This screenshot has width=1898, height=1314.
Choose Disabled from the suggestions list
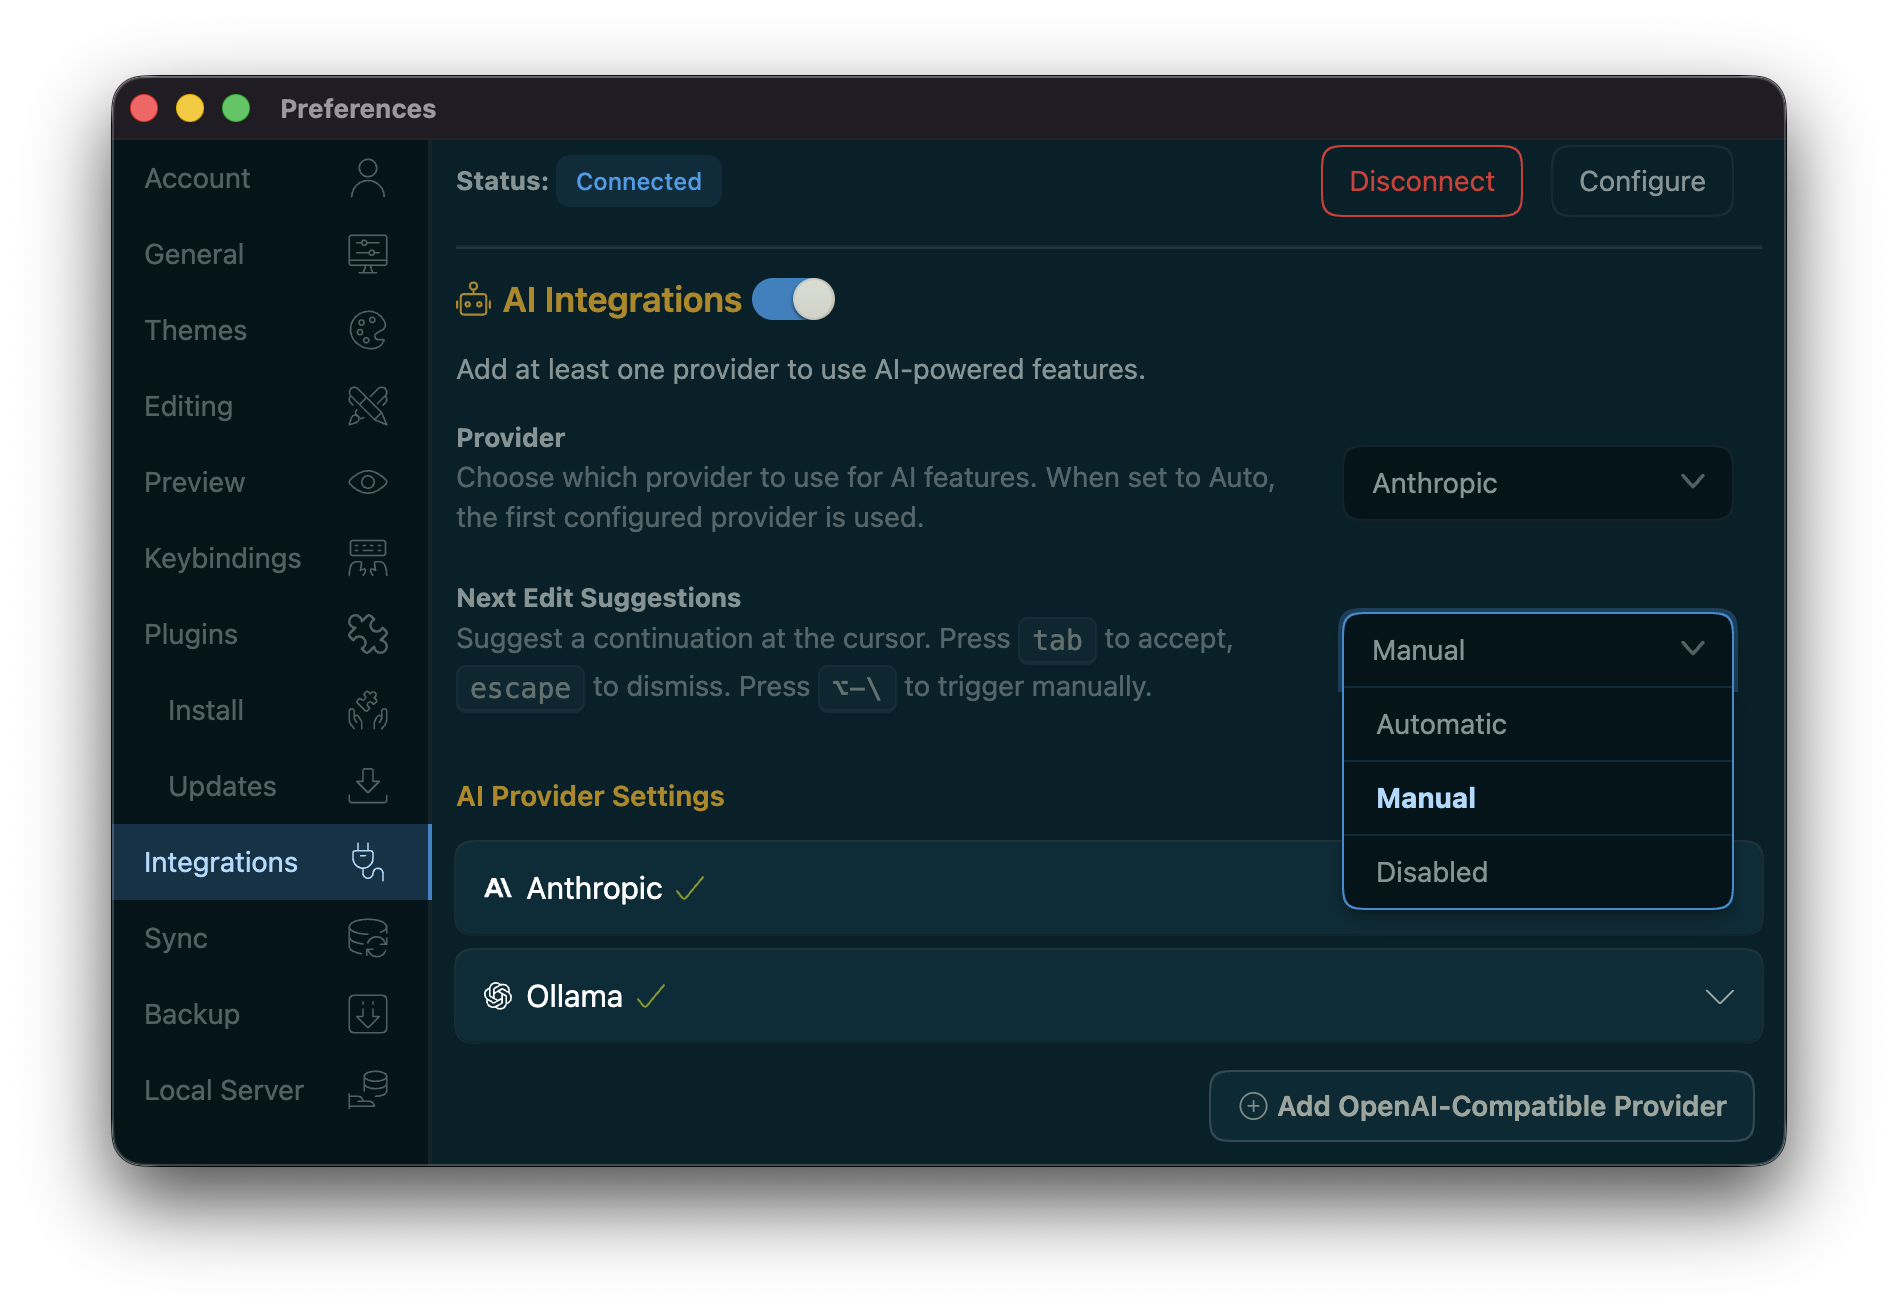coord(1537,872)
